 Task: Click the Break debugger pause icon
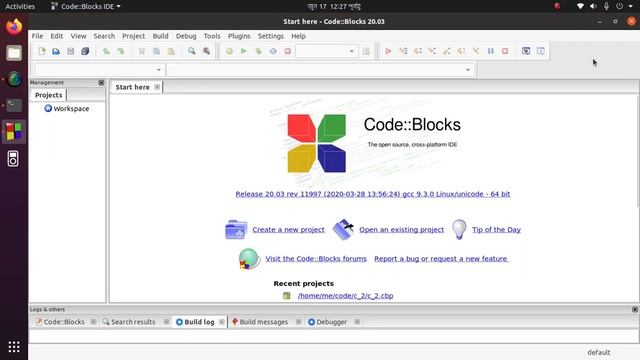[491, 51]
